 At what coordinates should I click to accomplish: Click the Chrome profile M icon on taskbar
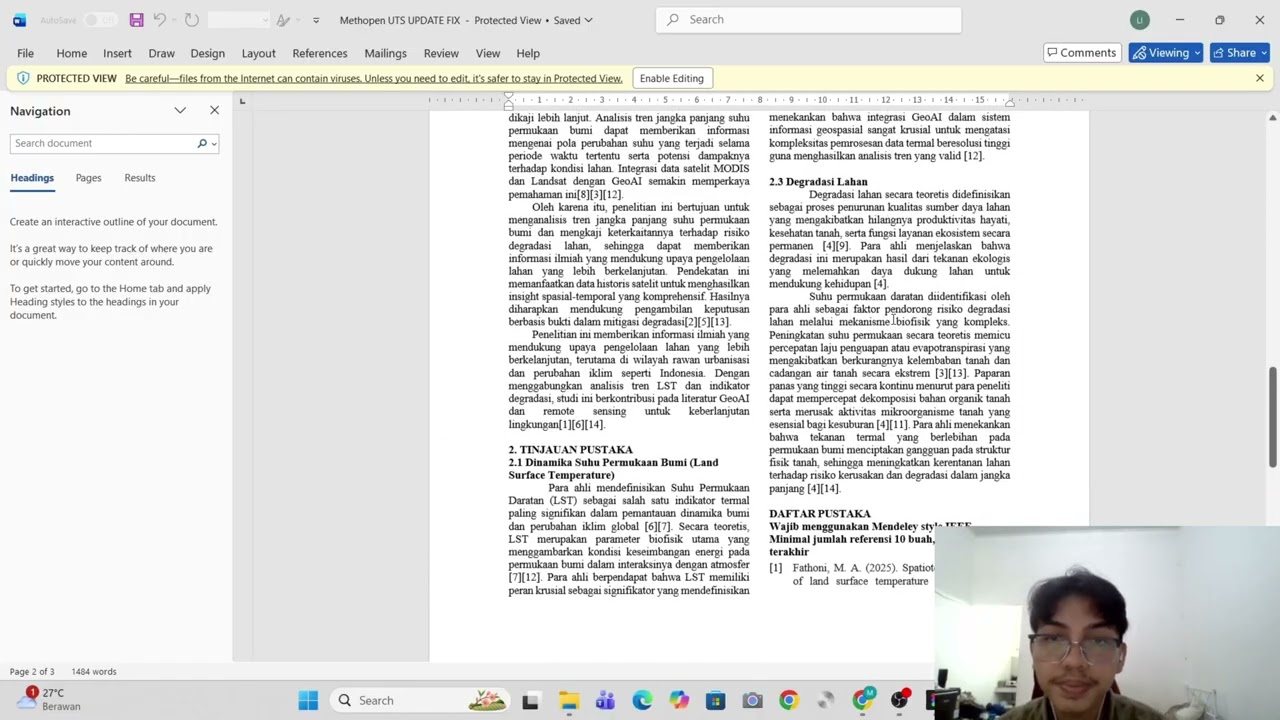[x=863, y=701]
